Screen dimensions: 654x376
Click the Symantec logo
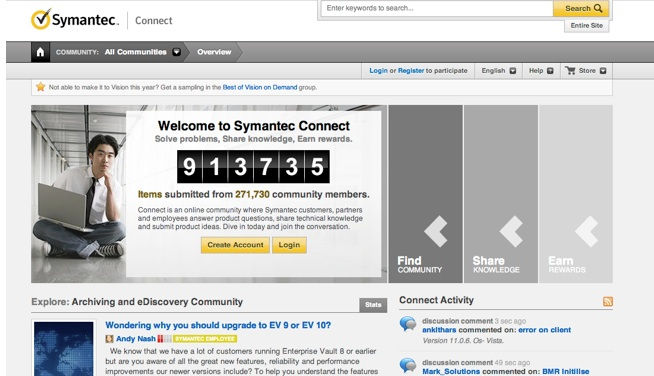tap(75, 20)
